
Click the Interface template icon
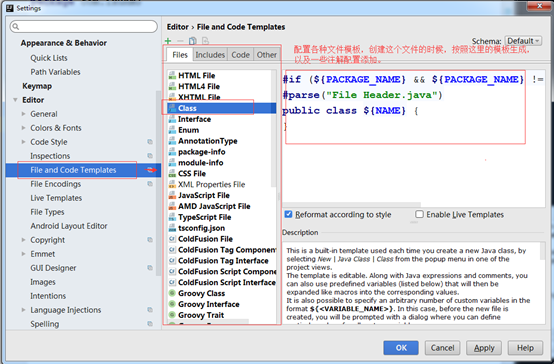pos(172,119)
